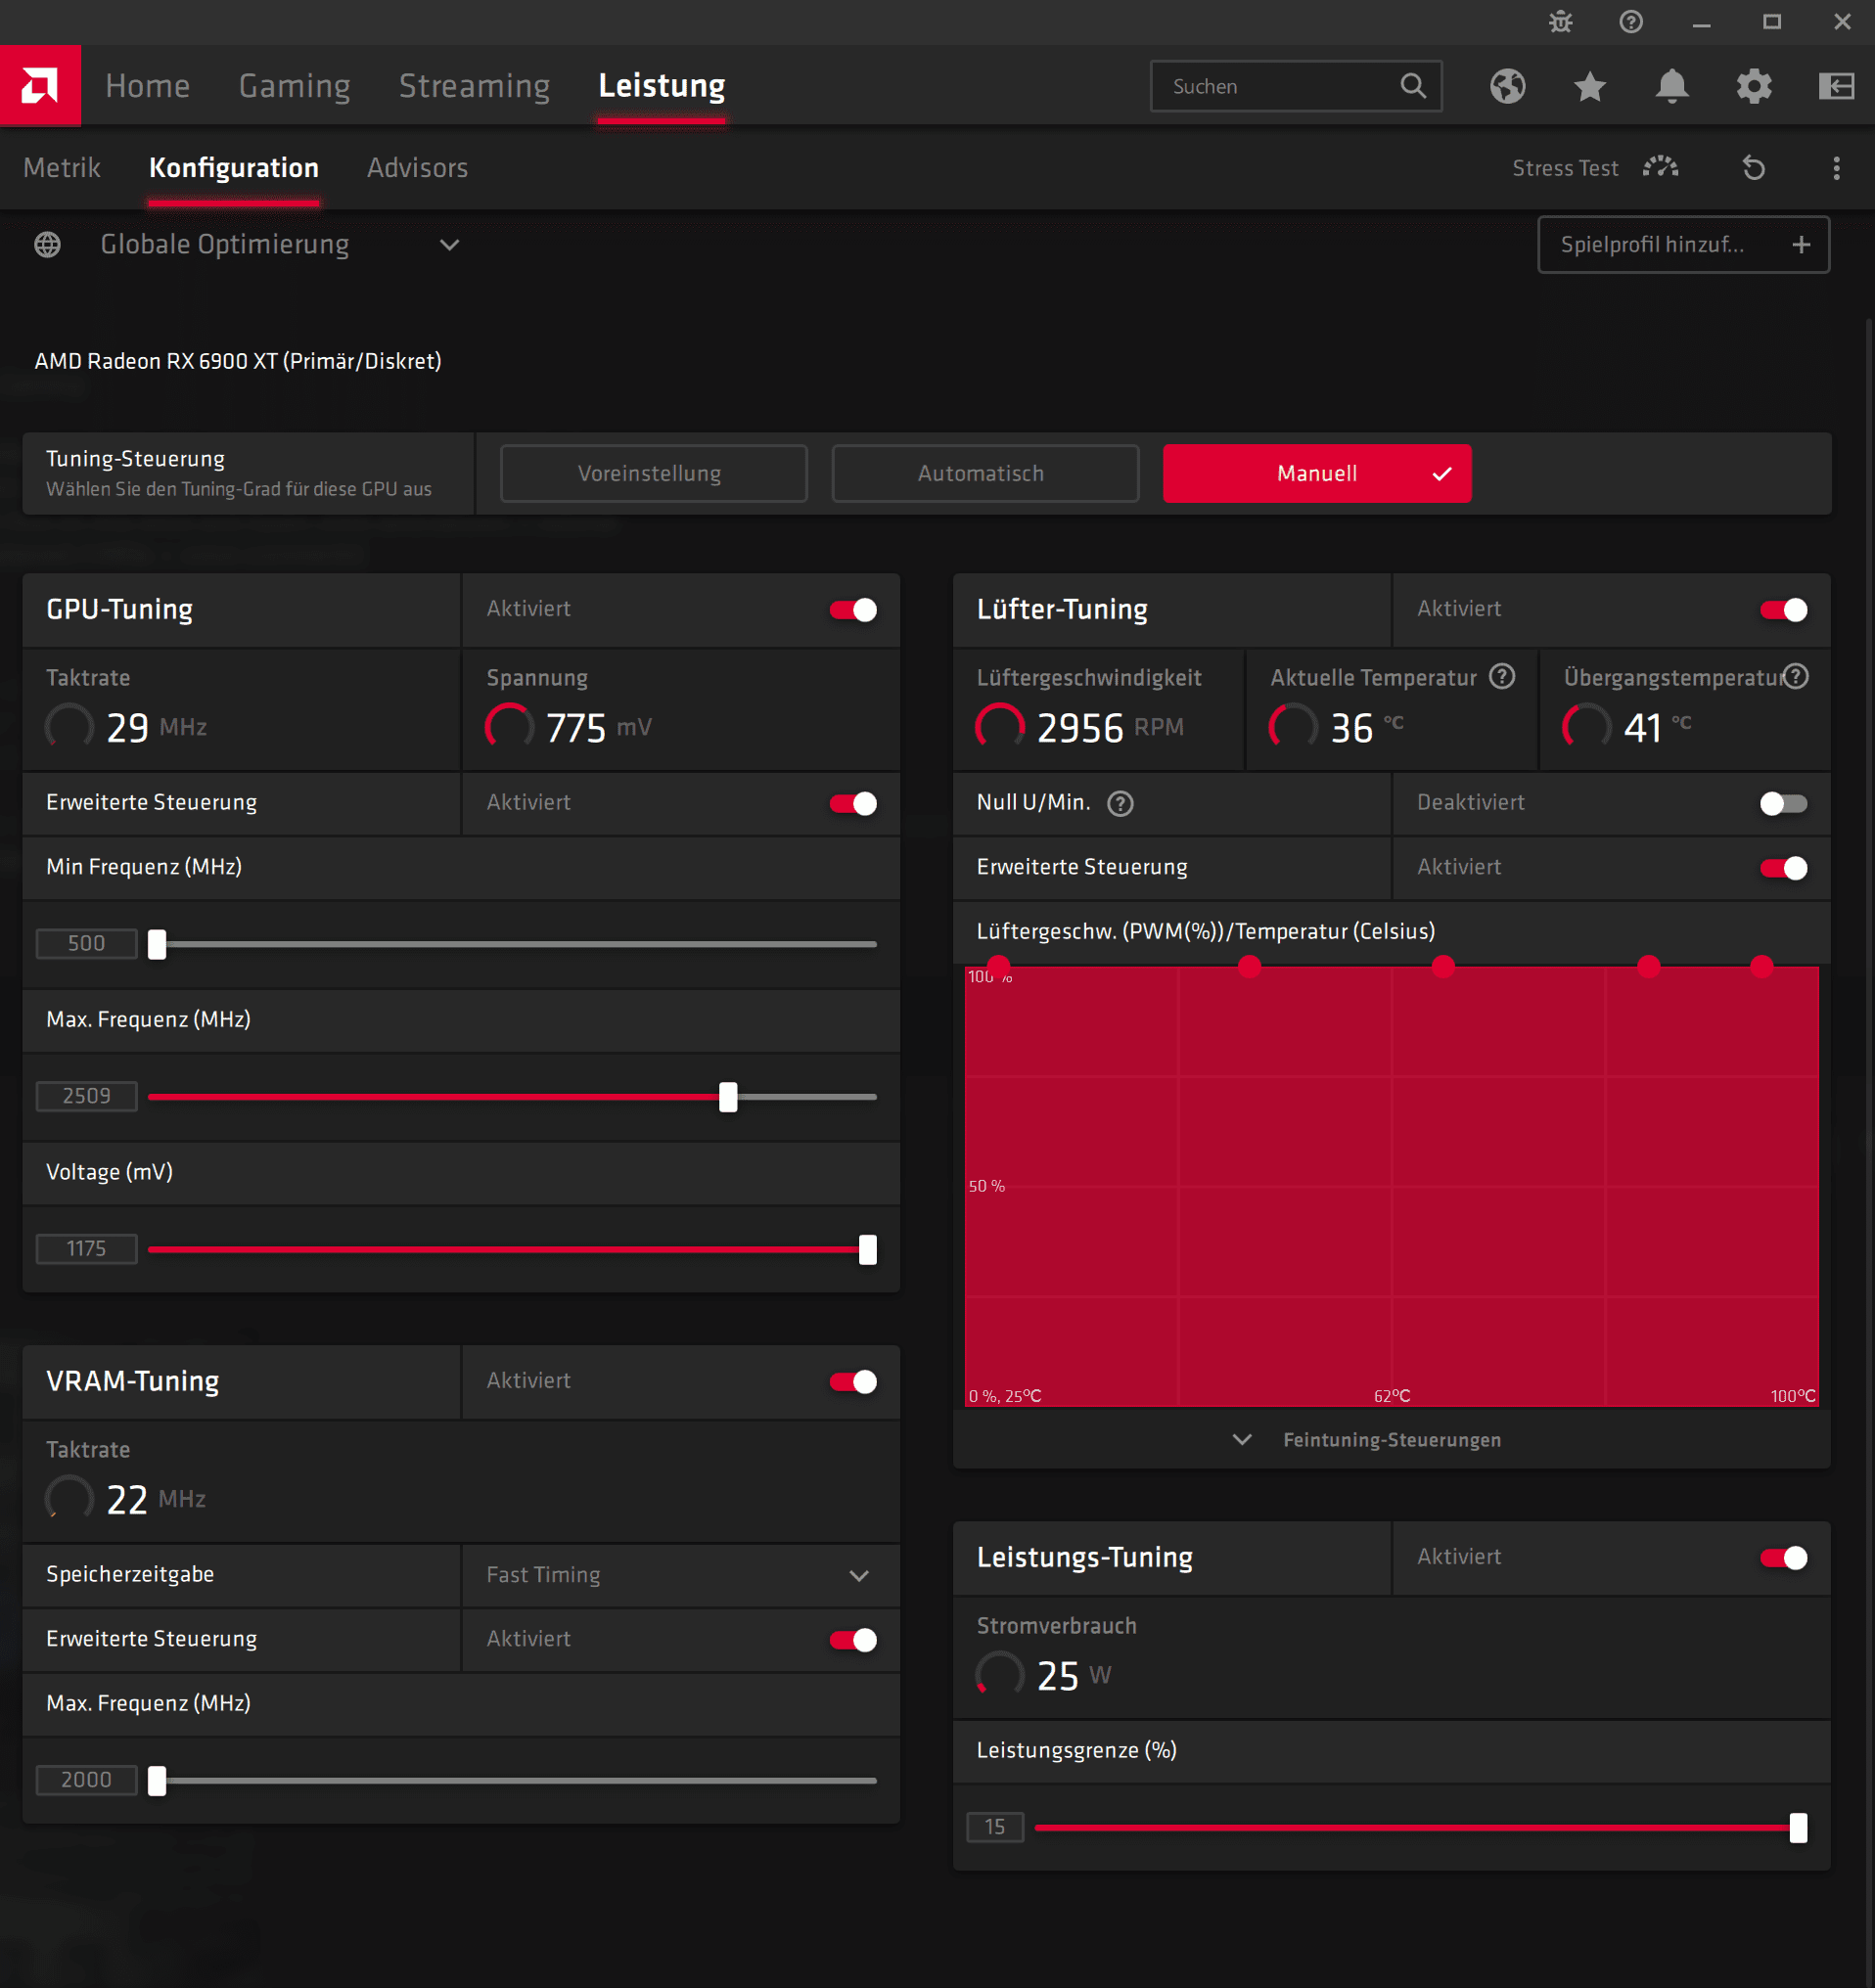Image resolution: width=1875 pixels, height=1988 pixels.
Task: Open the favorites star icon
Action: point(1590,86)
